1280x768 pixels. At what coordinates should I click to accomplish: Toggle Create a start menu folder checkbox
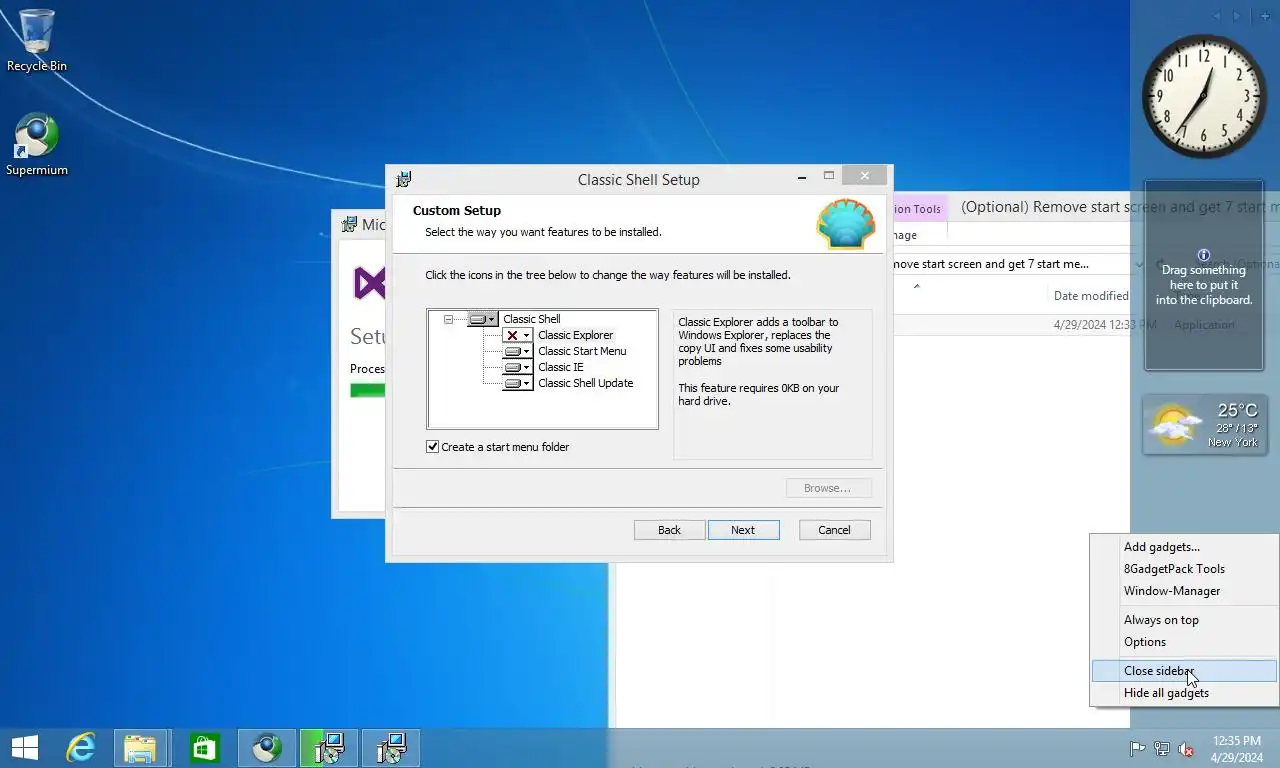[433, 447]
